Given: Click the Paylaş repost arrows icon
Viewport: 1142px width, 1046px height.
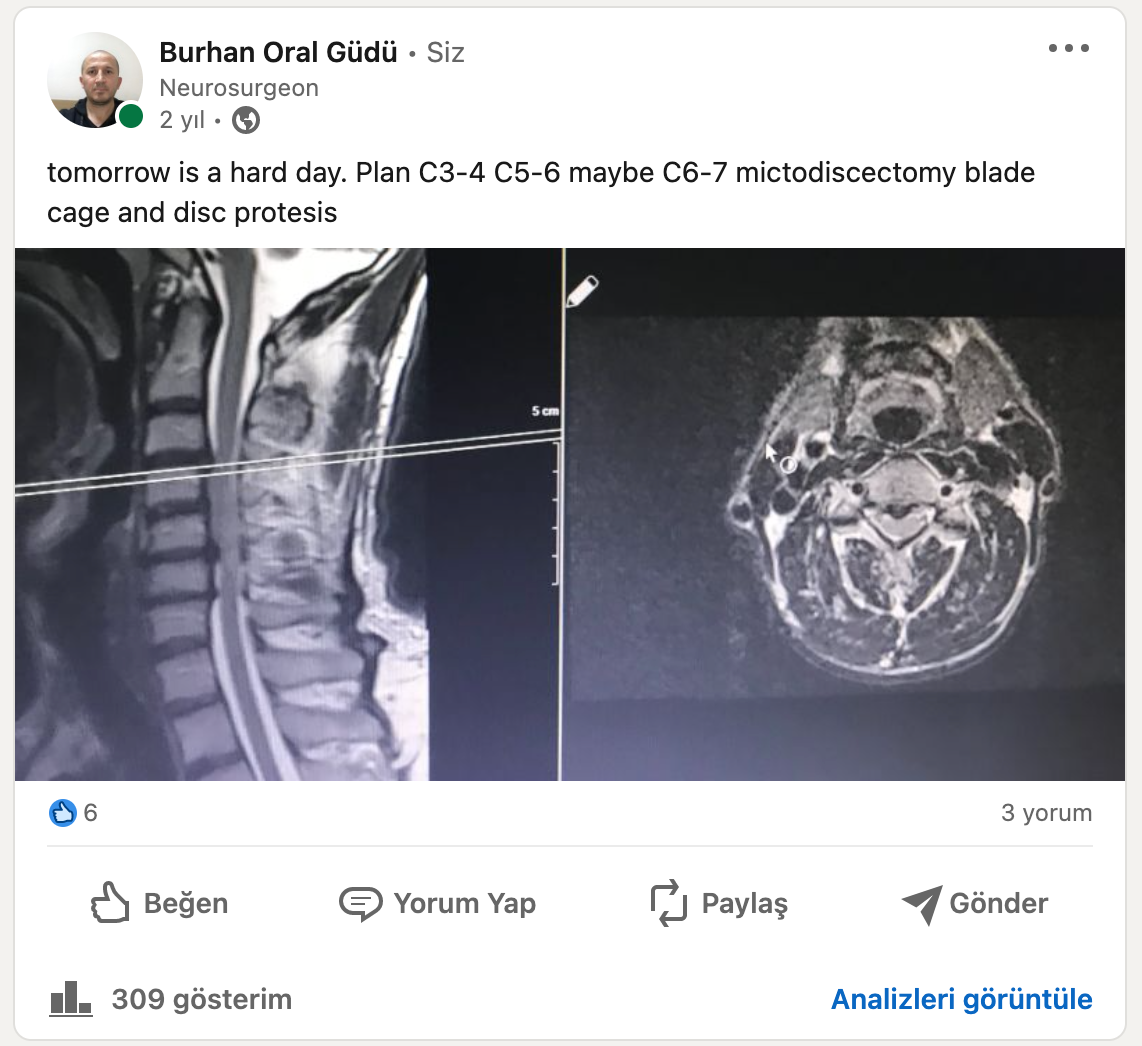Looking at the screenshot, I should click(x=669, y=903).
